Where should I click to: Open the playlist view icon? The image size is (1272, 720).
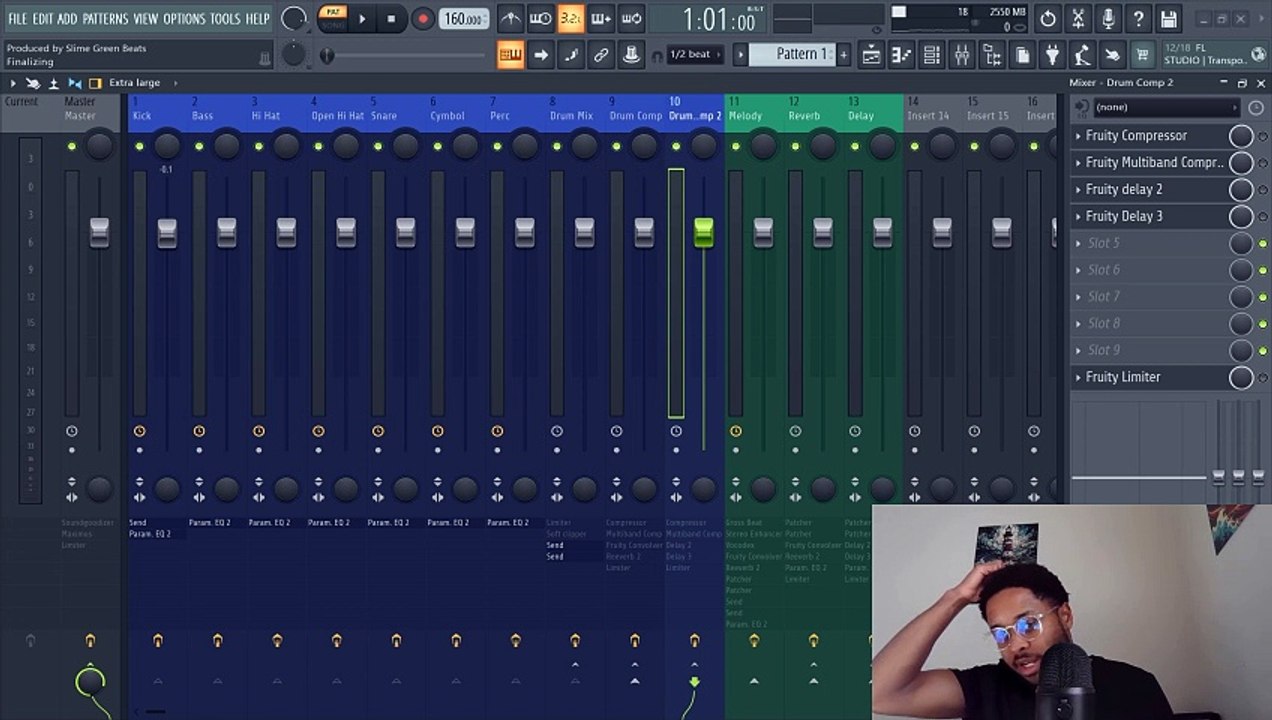point(871,55)
